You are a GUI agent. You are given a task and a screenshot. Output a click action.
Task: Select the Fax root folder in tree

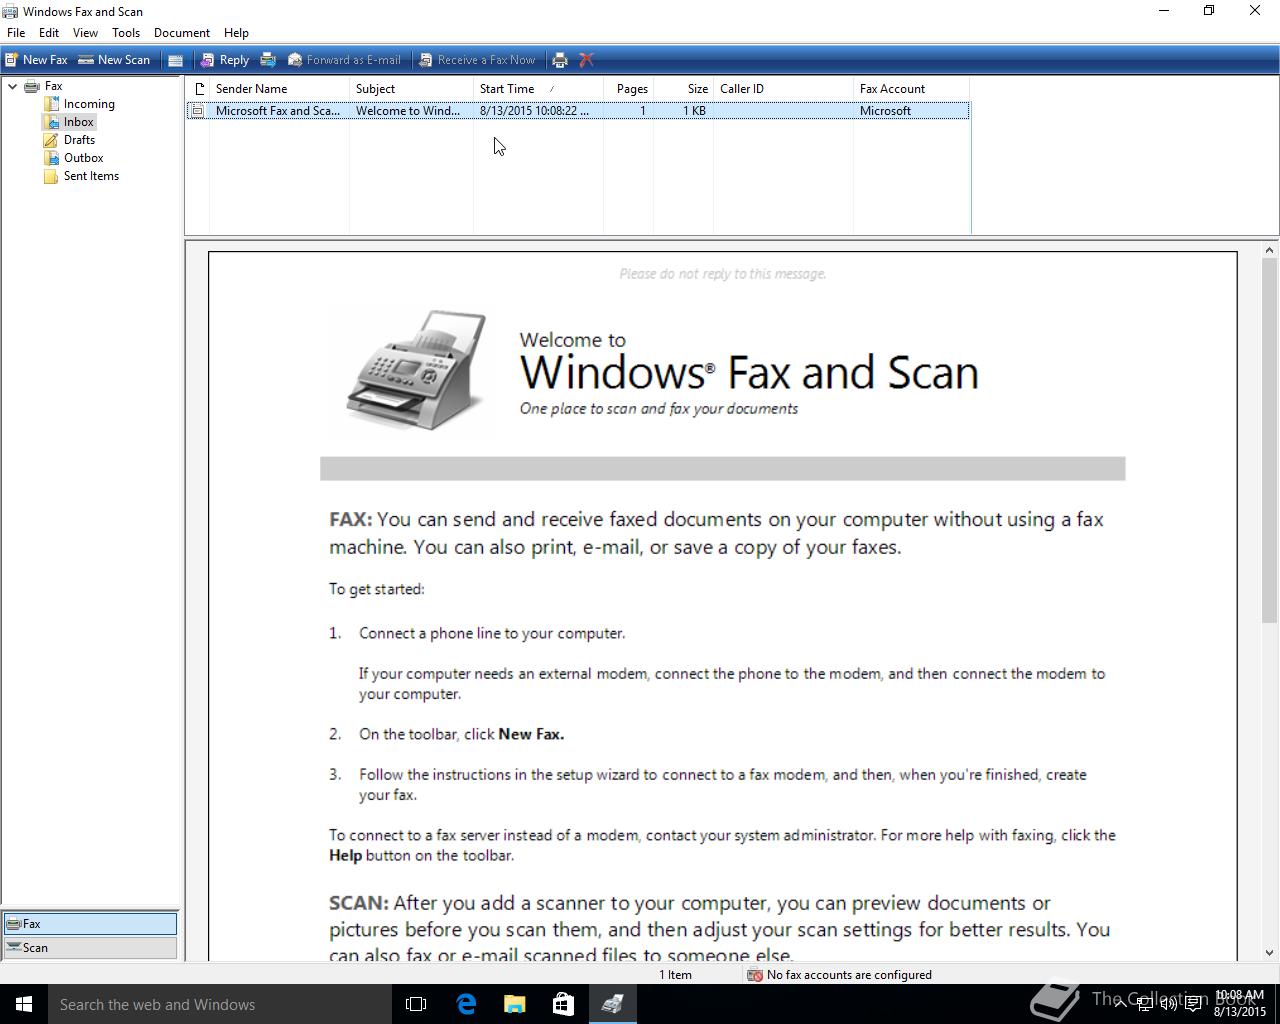[x=53, y=86]
